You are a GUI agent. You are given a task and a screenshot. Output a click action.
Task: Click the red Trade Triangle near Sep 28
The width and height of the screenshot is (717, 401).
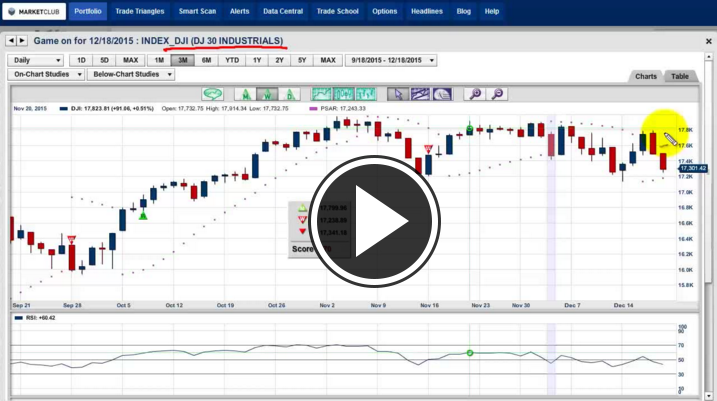tap(72, 240)
